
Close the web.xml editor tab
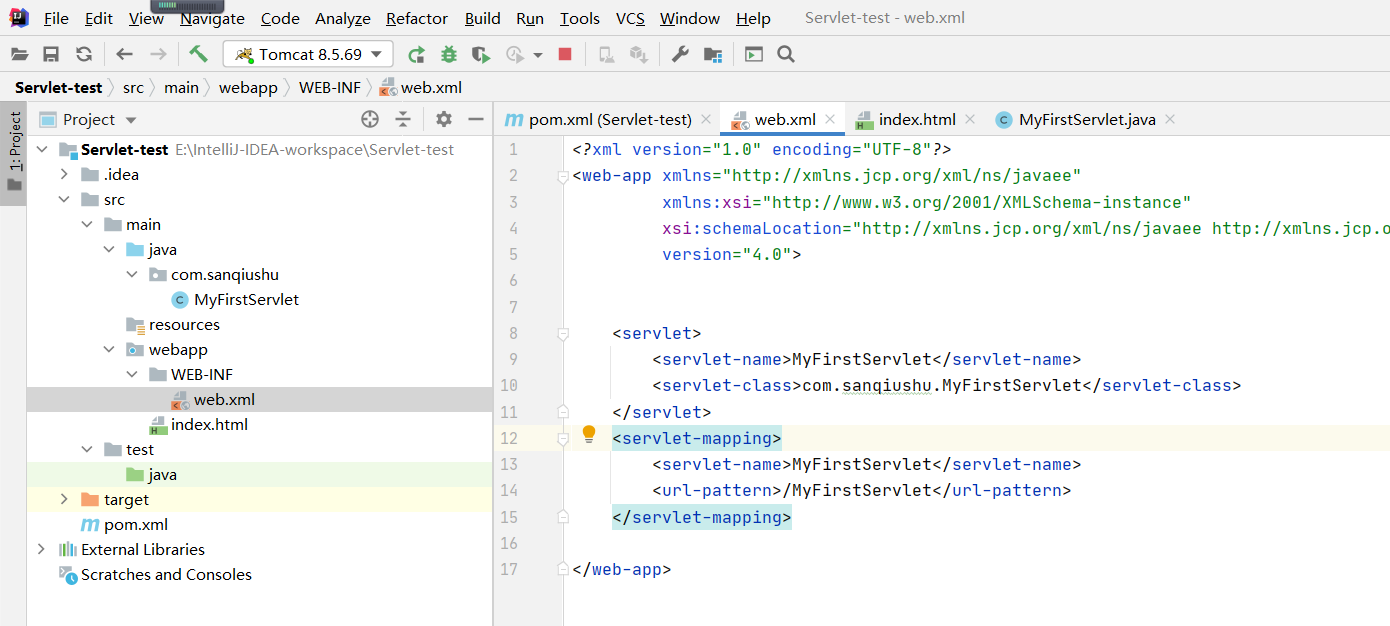coord(830,119)
